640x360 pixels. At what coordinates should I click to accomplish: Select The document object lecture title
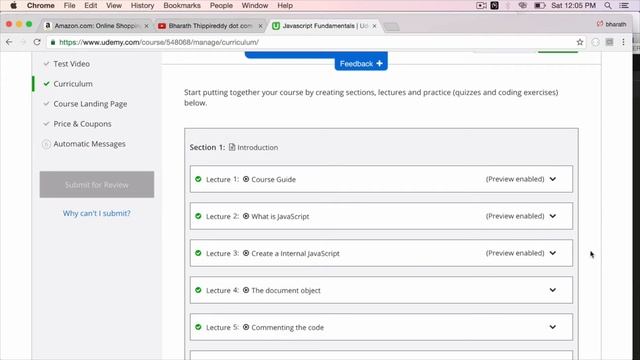(286, 290)
